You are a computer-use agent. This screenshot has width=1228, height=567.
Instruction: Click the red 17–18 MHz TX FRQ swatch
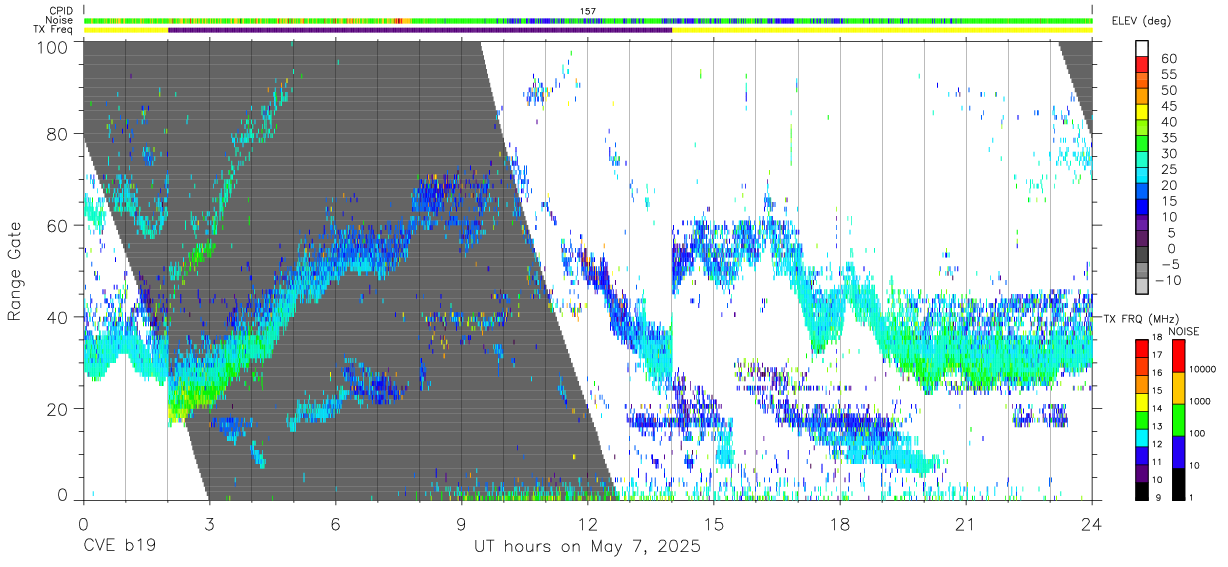[x=1141, y=348]
